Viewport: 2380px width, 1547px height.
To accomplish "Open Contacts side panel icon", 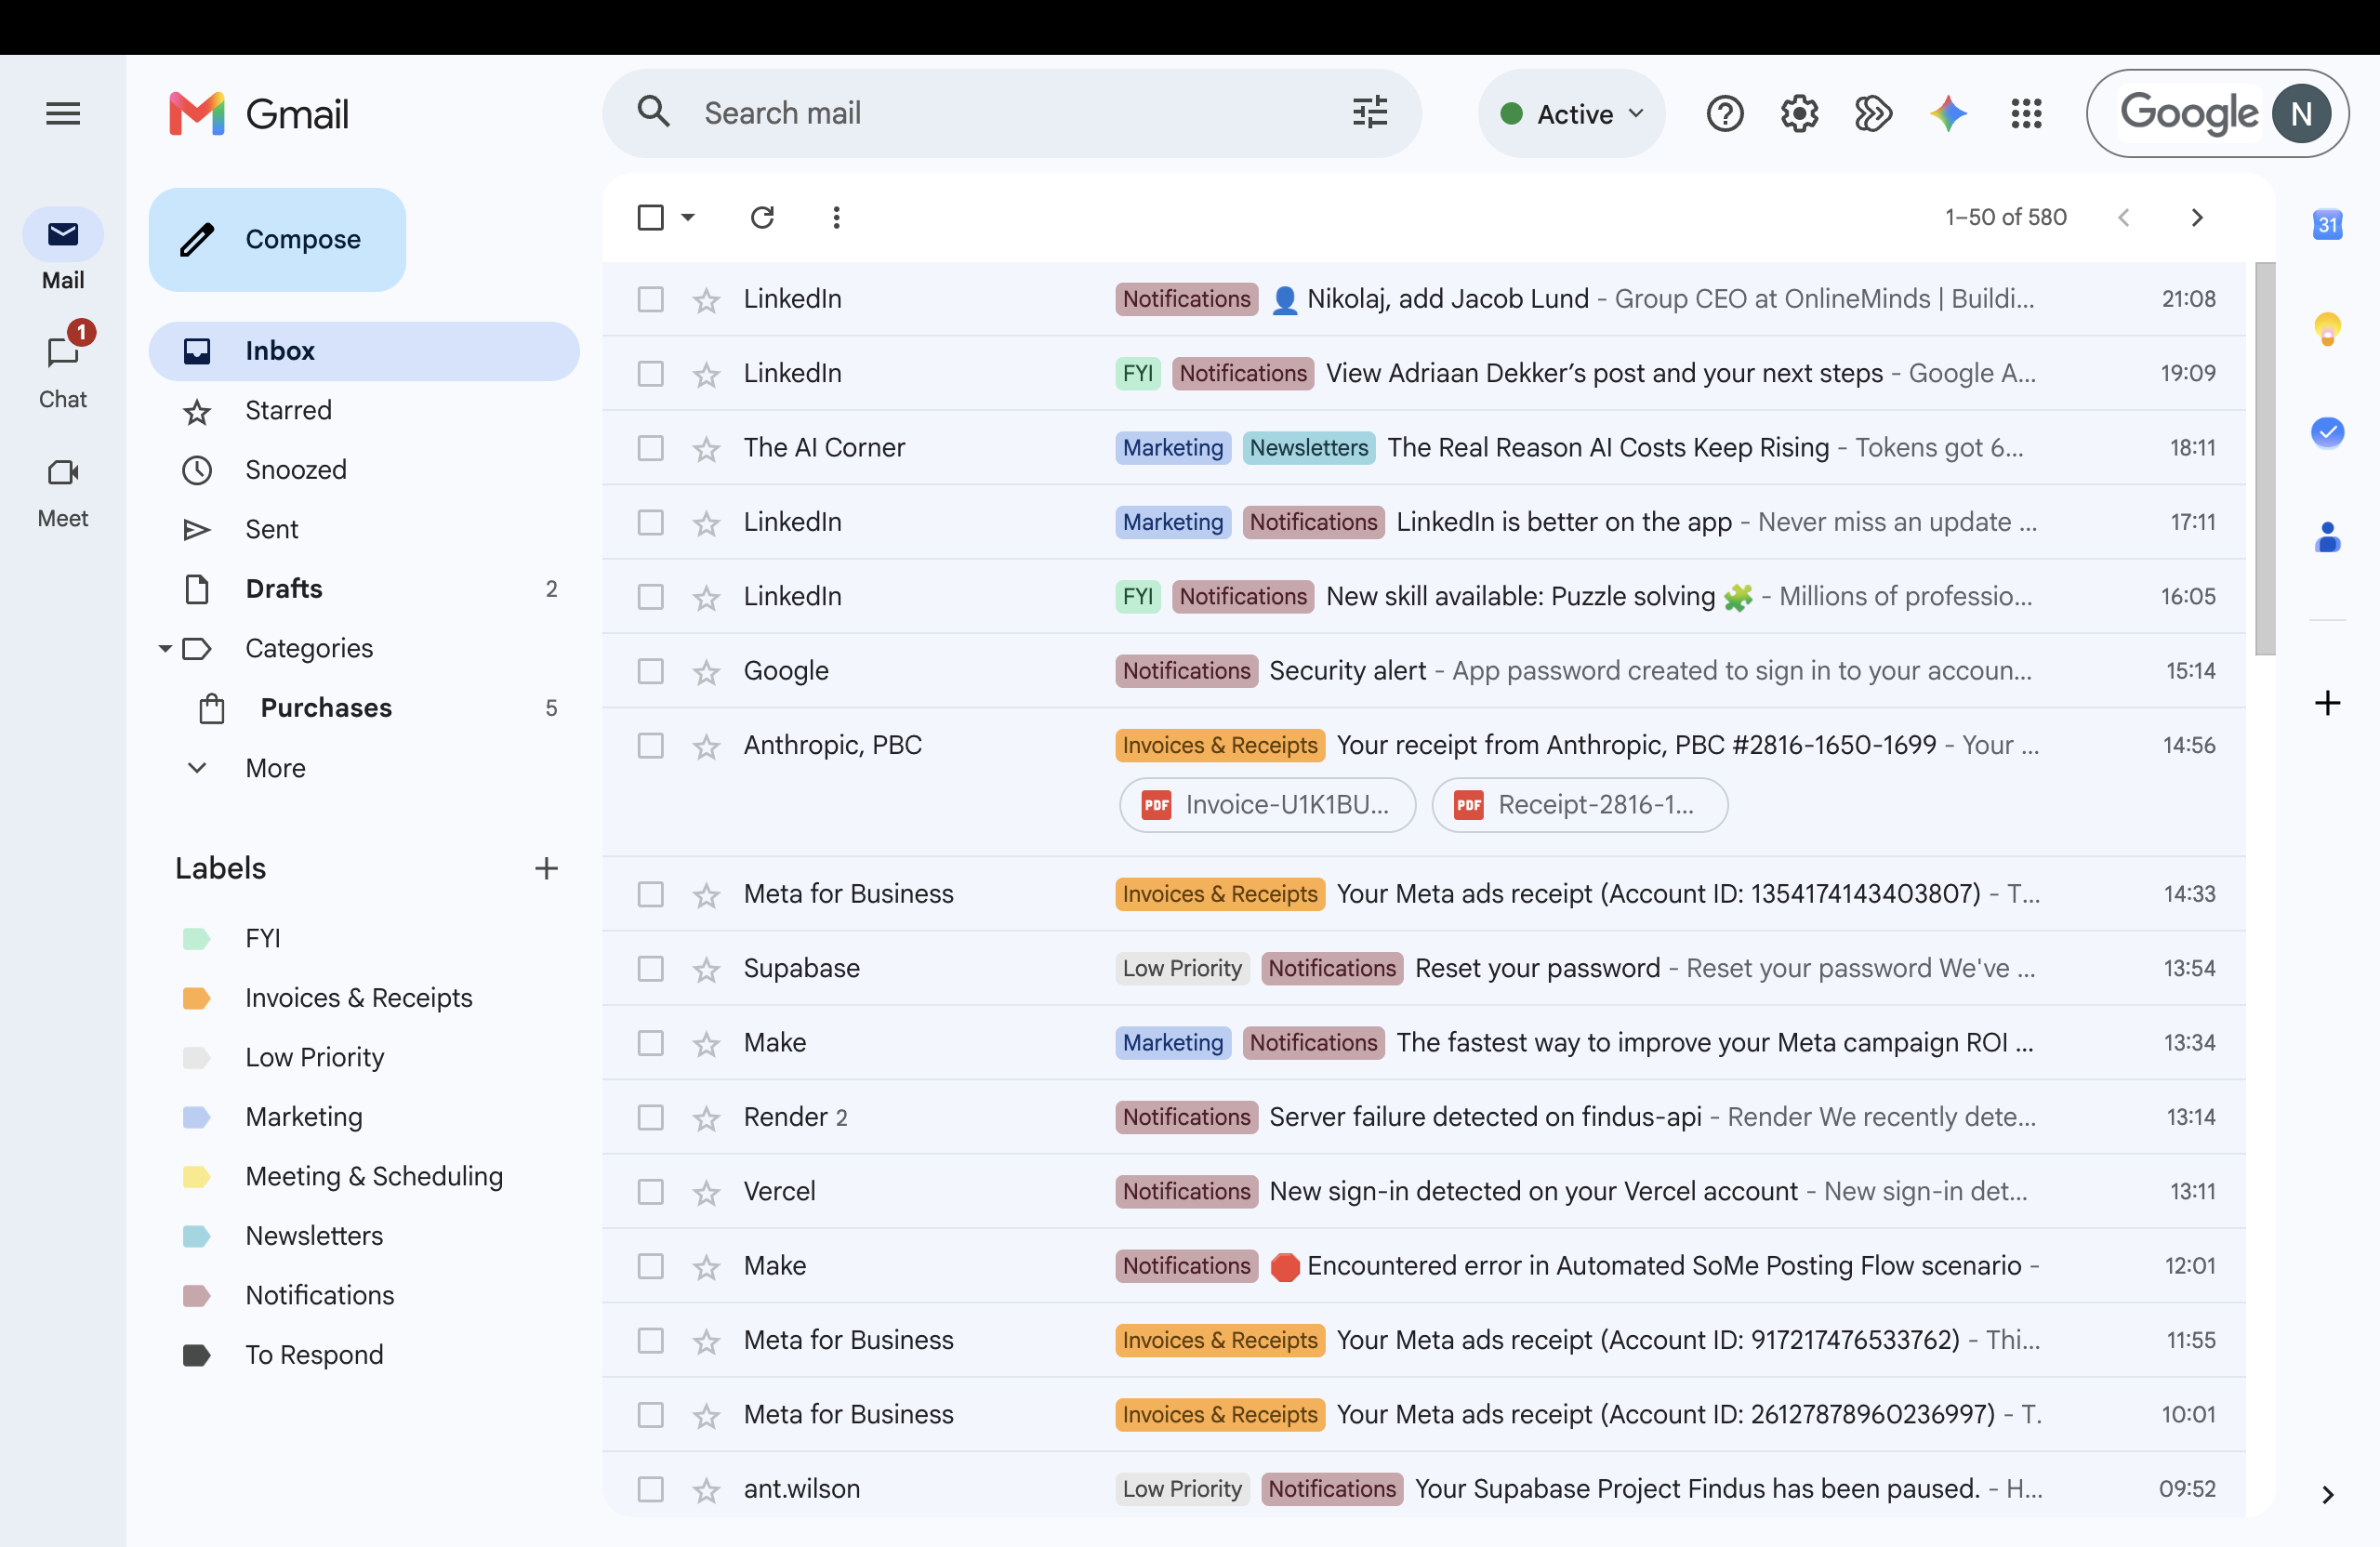I will pyautogui.click(x=2327, y=537).
